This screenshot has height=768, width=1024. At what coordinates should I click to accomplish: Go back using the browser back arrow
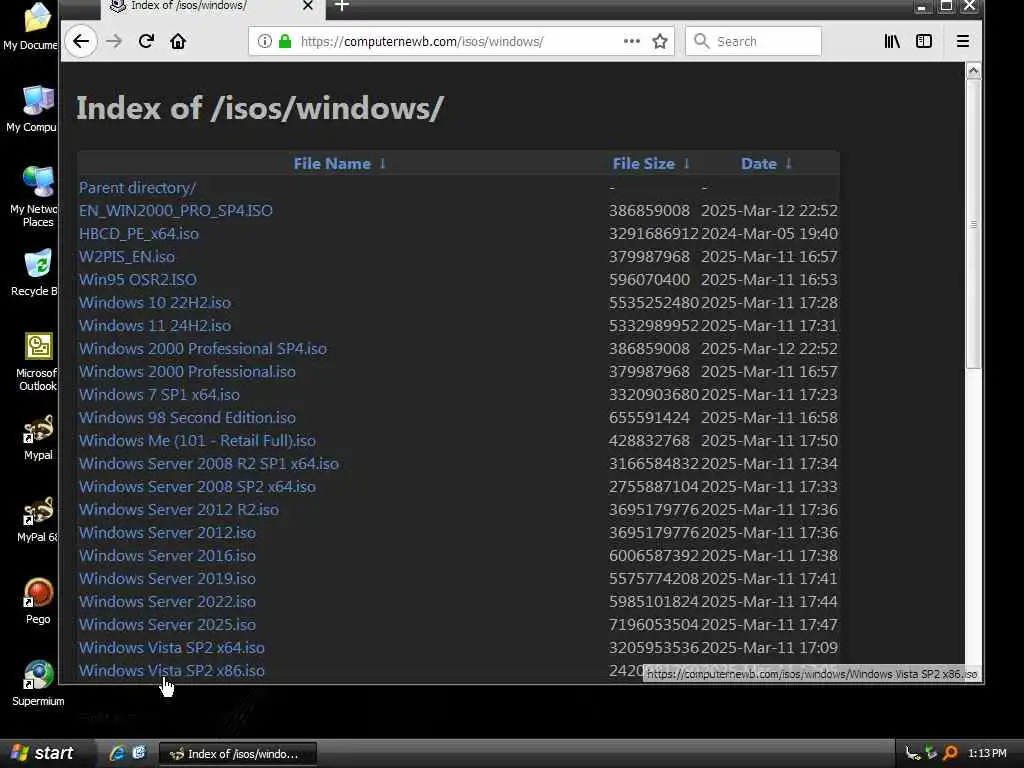point(81,41)
